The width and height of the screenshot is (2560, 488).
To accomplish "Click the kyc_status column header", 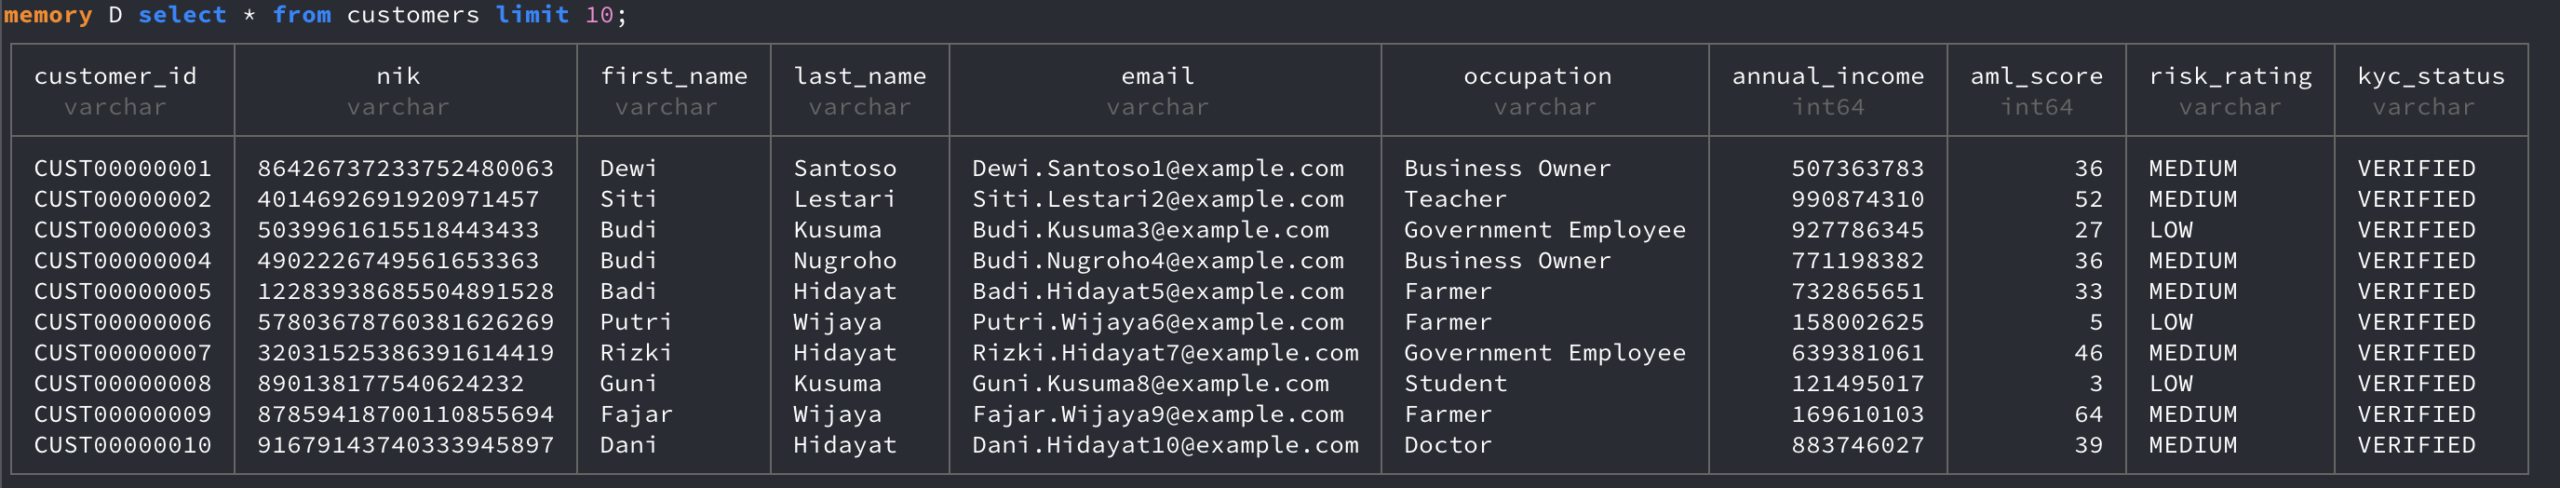I will (2430, 76).
